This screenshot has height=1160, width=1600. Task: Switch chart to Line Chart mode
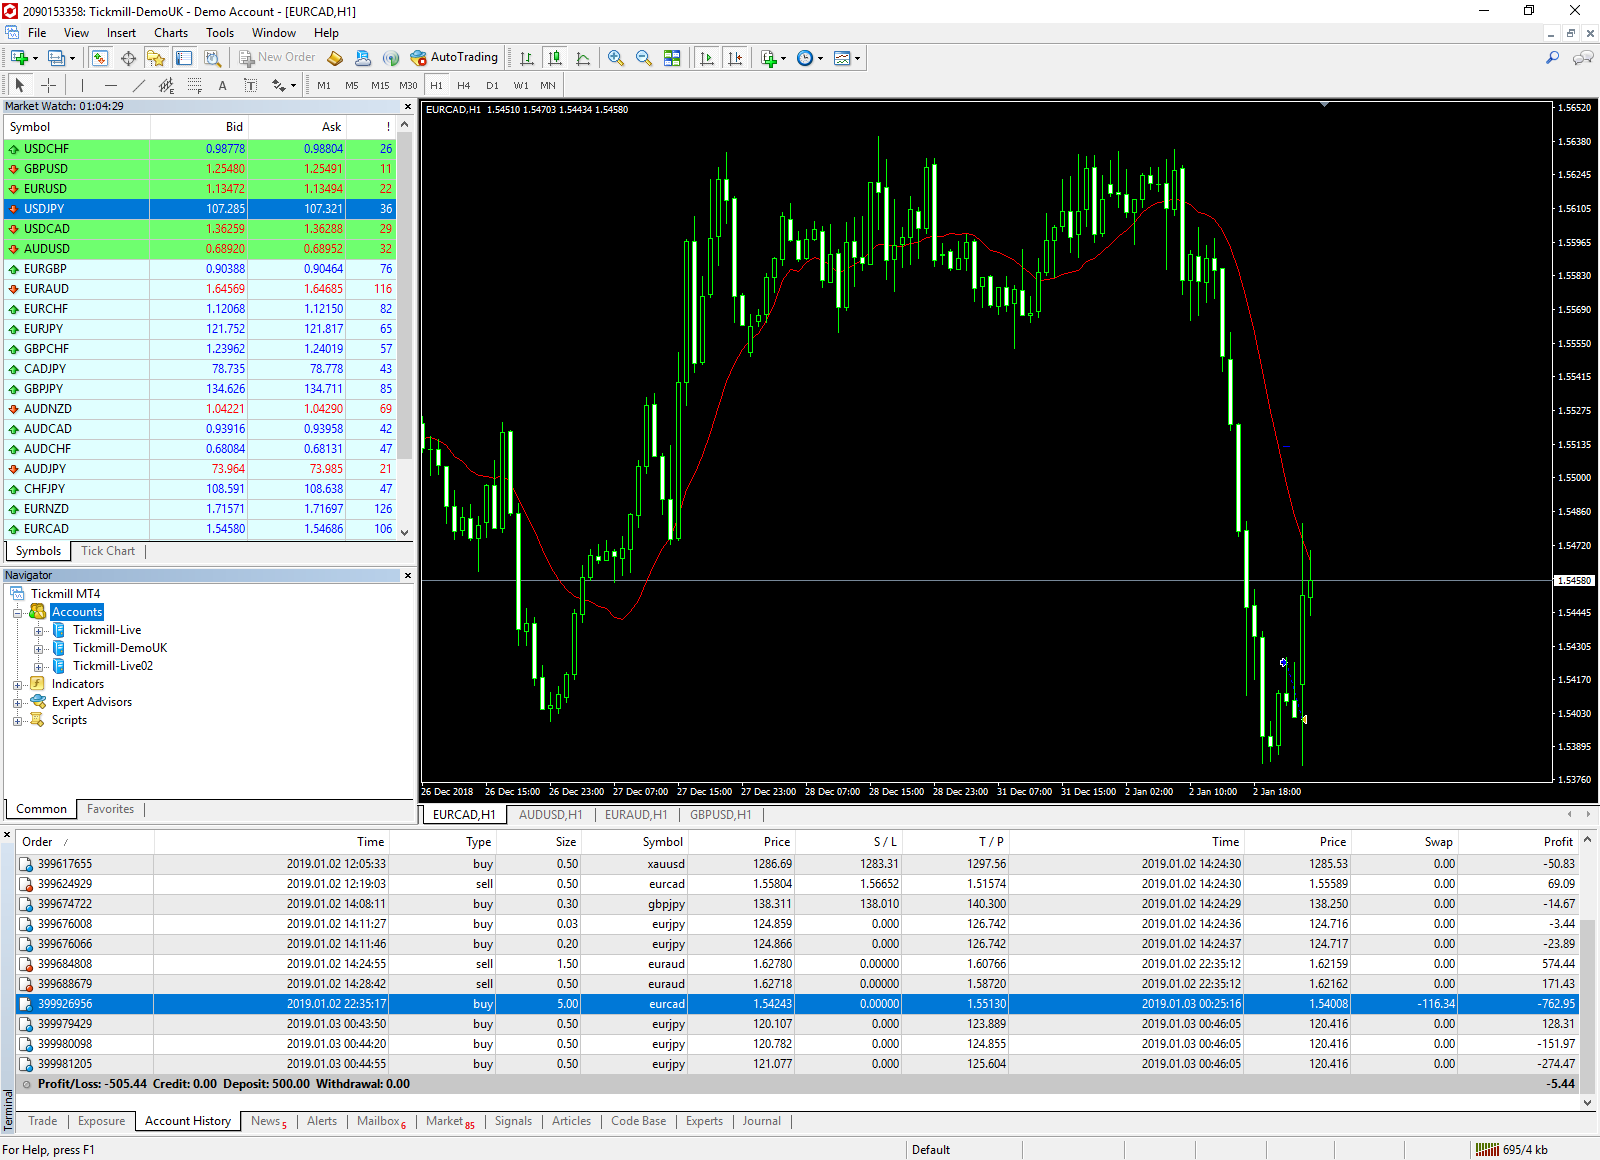click(583, 58)
